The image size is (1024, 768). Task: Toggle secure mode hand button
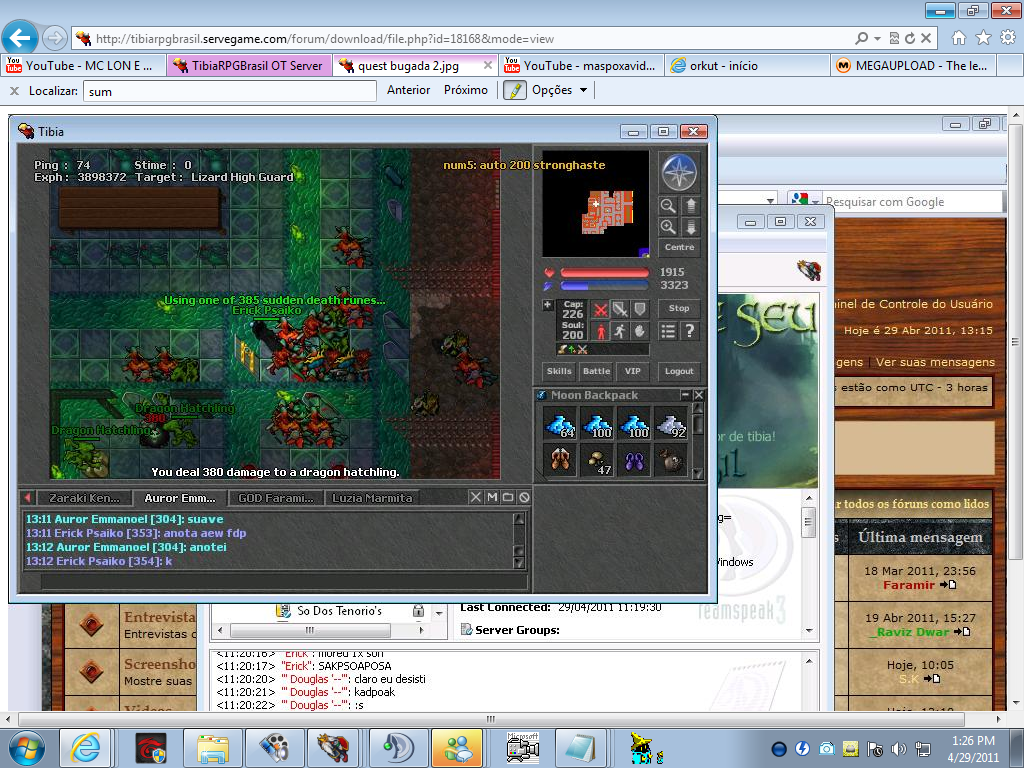tap(639, 331)
